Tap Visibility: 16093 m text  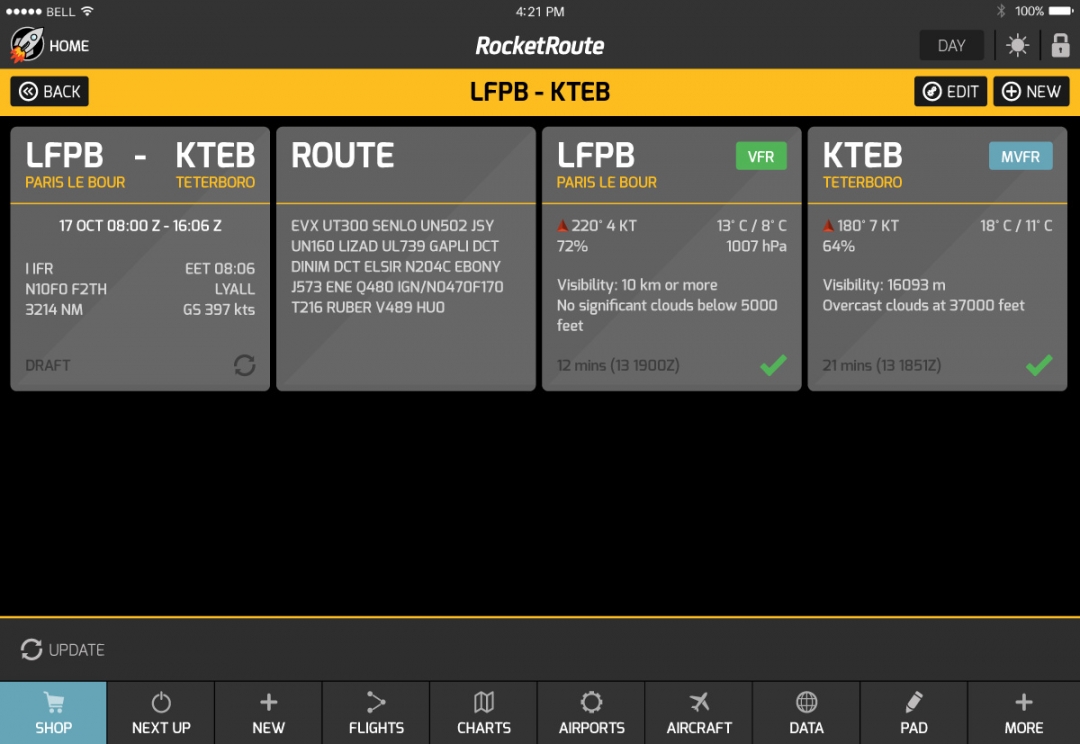pyautogui.click(x=884, y=285)
